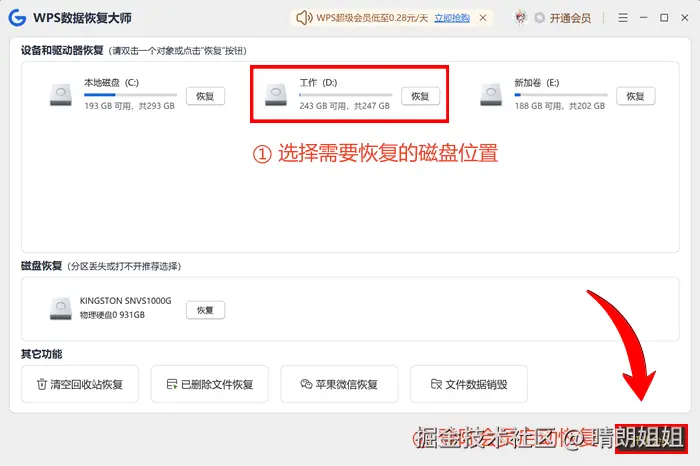Screen dimensions: 700x466
Task: Click the 工作 (D:) label
Action: [x=318, y=83]
